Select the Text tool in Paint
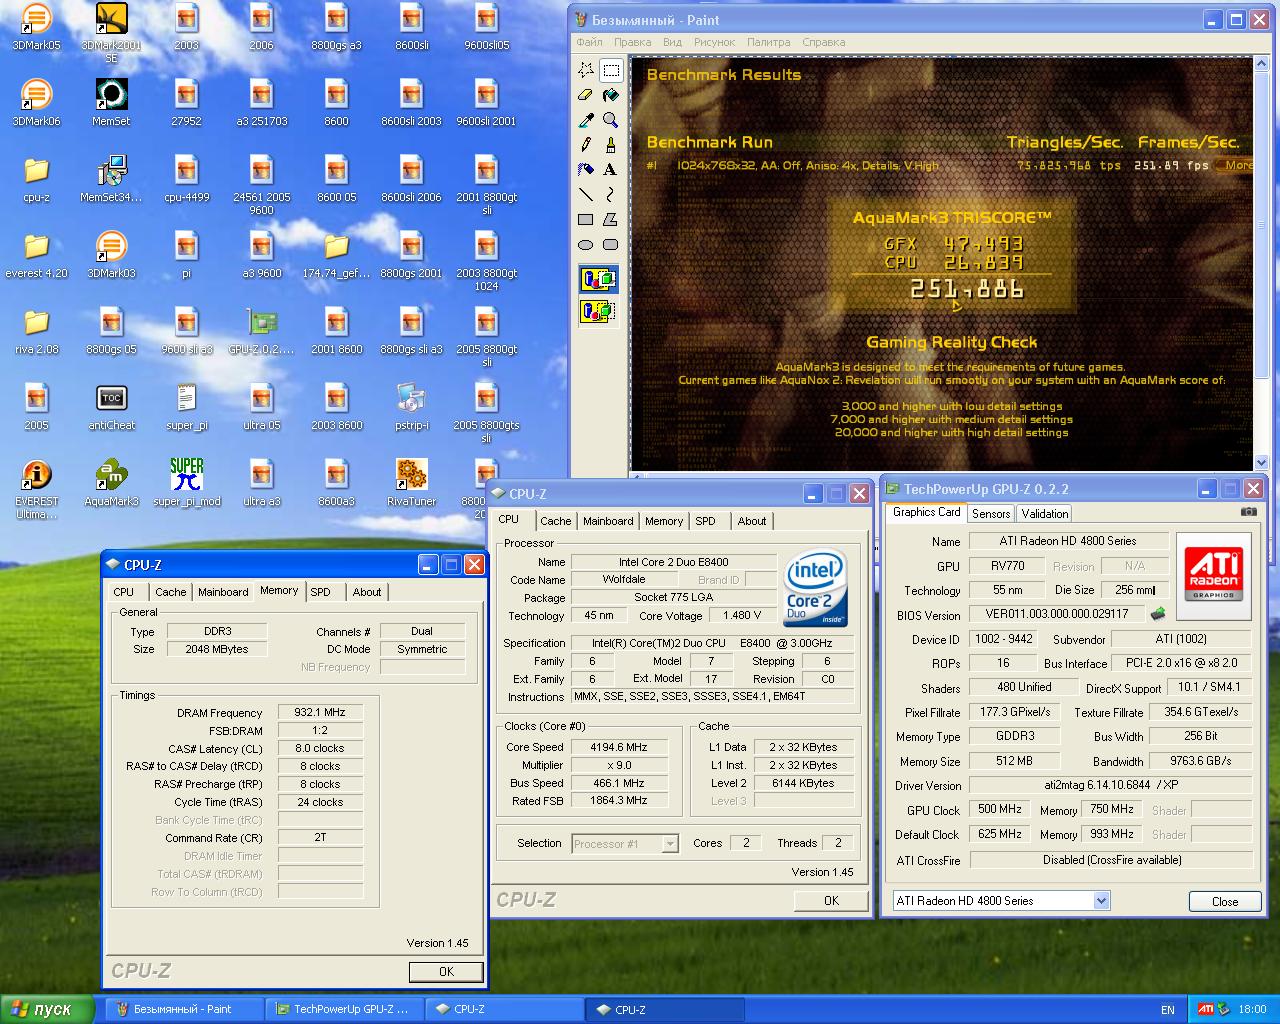This screenshot has width=1280, height=1024. click(x=611, y=170)
